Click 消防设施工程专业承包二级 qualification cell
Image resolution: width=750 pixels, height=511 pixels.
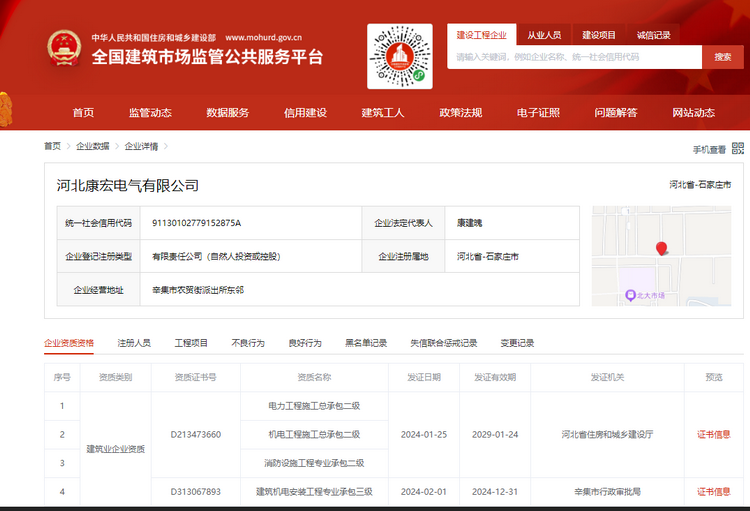[314, 463]
